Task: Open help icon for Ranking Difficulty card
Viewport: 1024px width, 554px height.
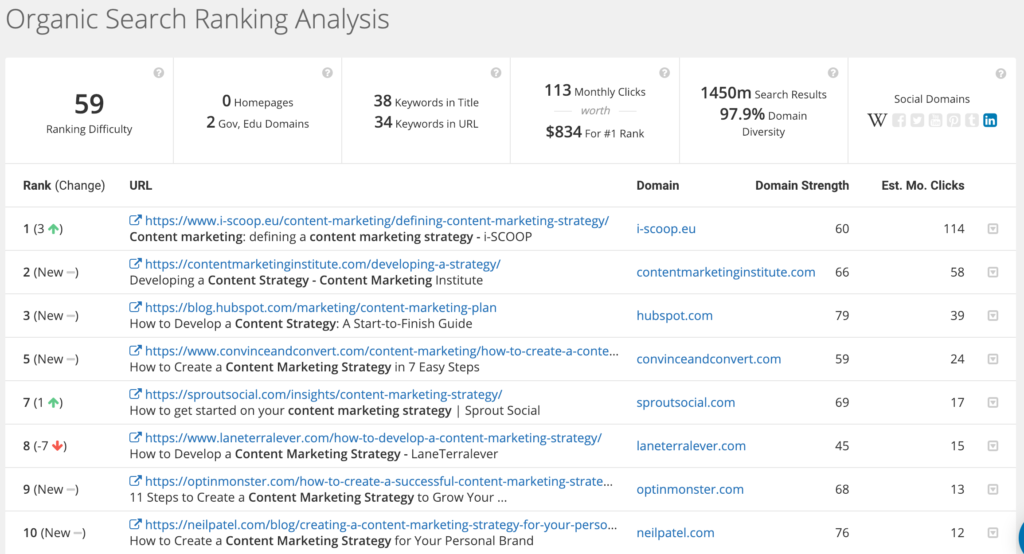Action: 159,73
